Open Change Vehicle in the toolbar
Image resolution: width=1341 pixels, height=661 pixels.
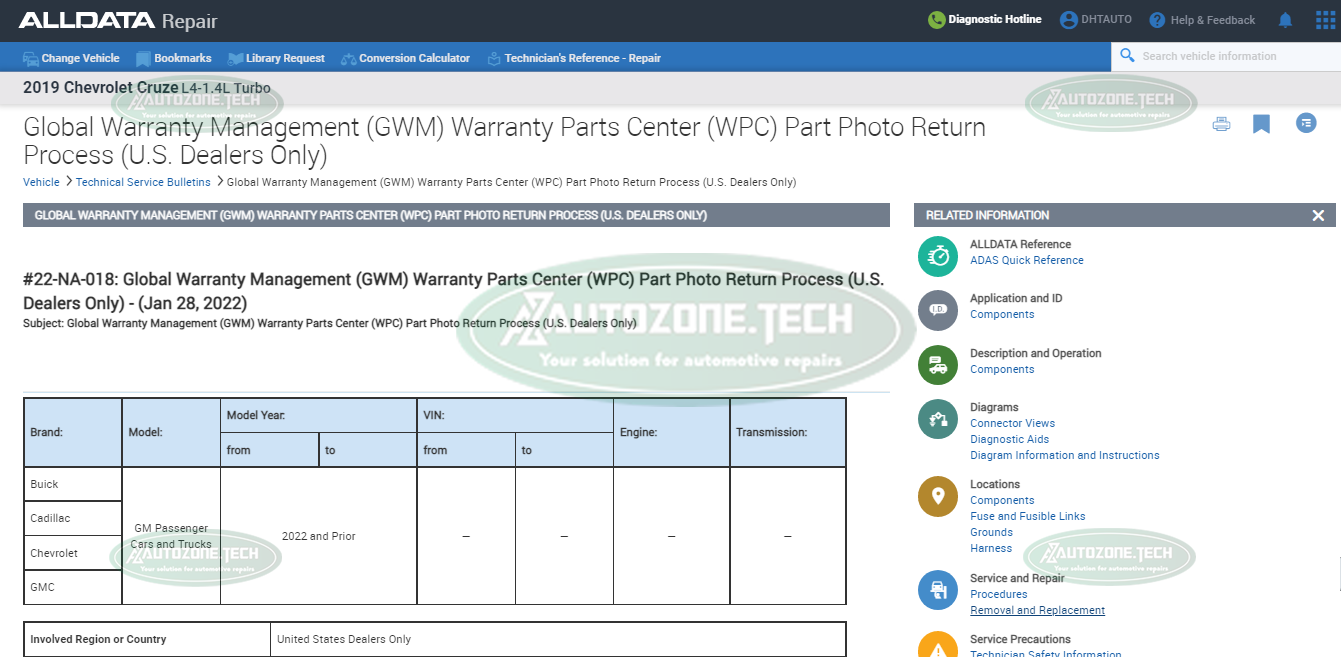71,58
